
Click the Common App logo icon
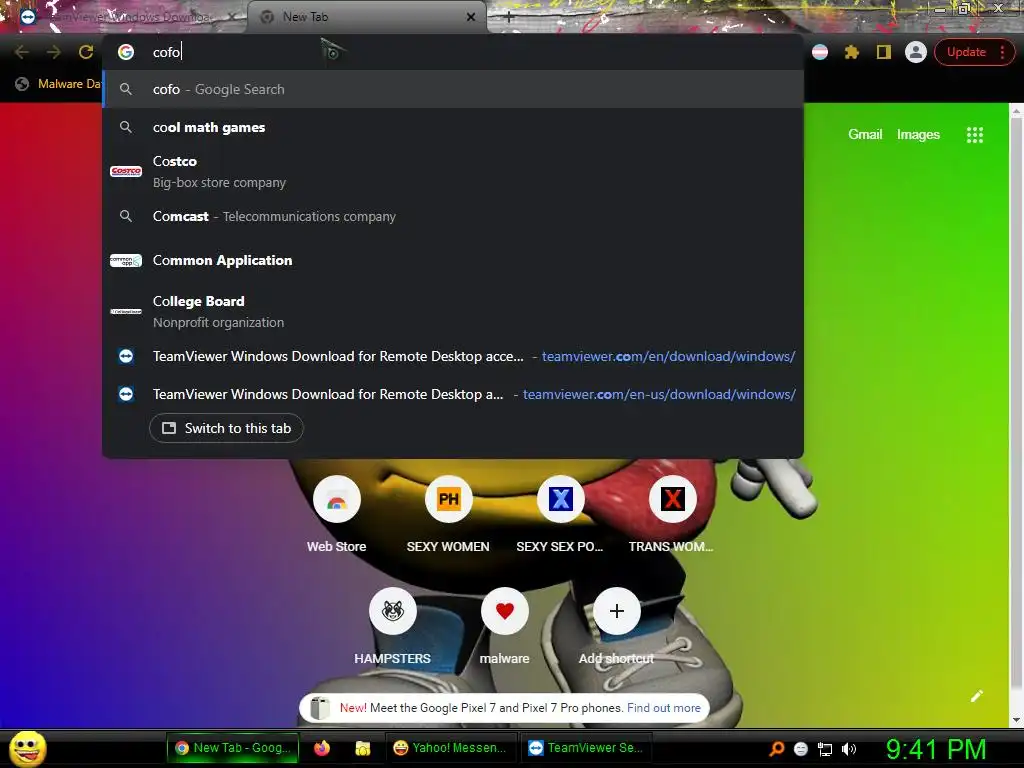click(126, 261)
